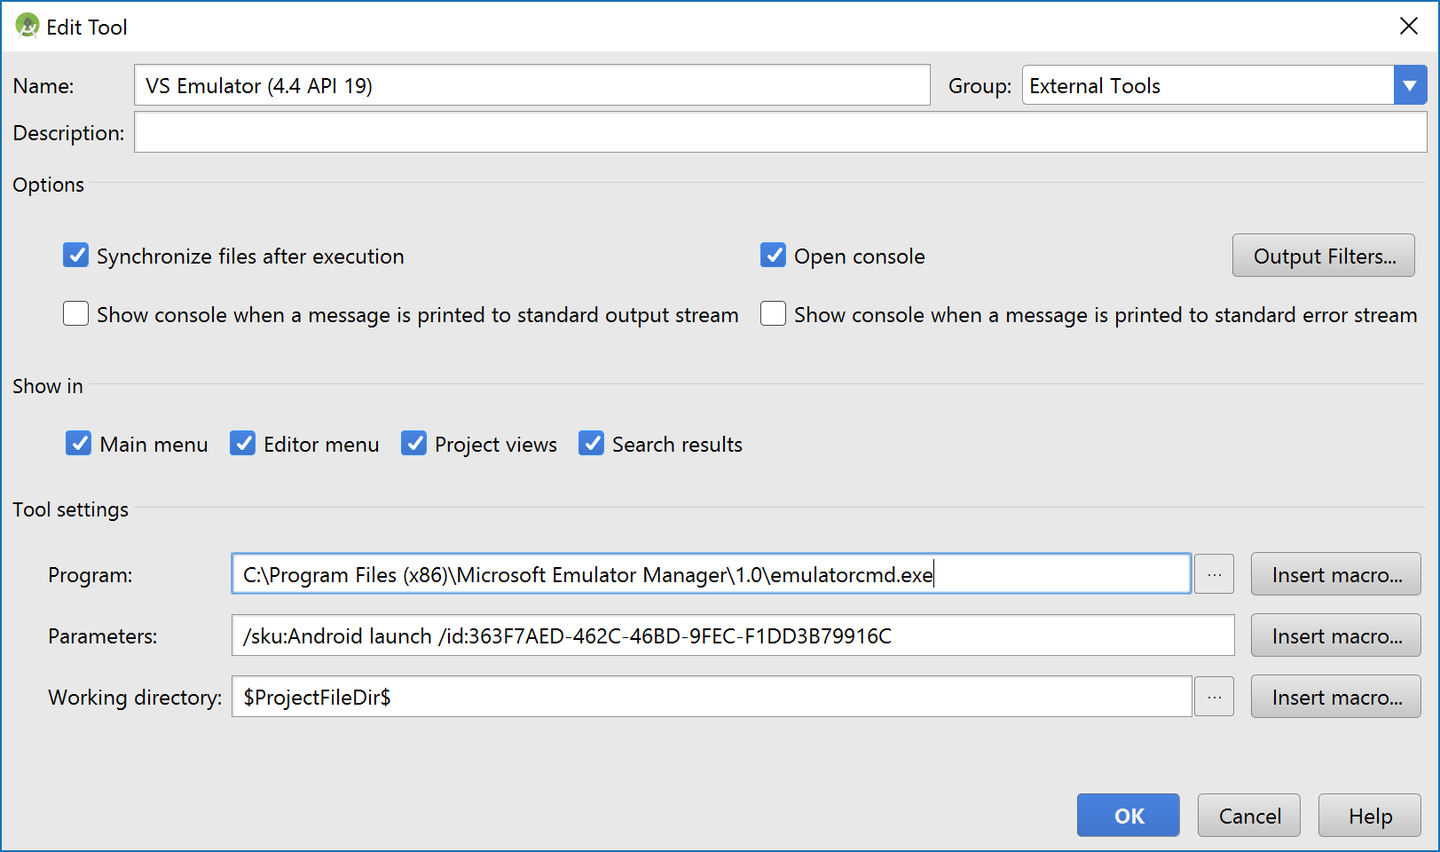Close the Edit Tool dialog

(x=1408, y=26)
